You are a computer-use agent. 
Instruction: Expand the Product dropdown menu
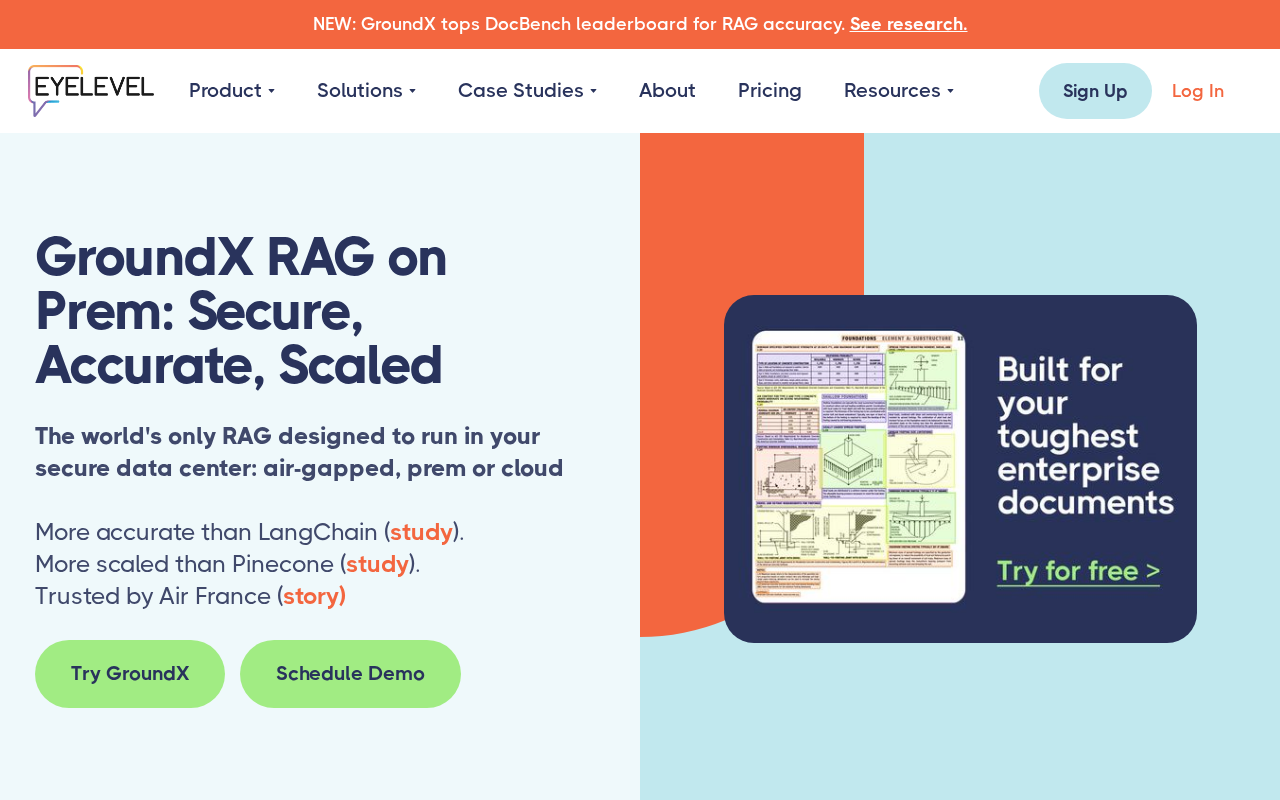point(232,91)
